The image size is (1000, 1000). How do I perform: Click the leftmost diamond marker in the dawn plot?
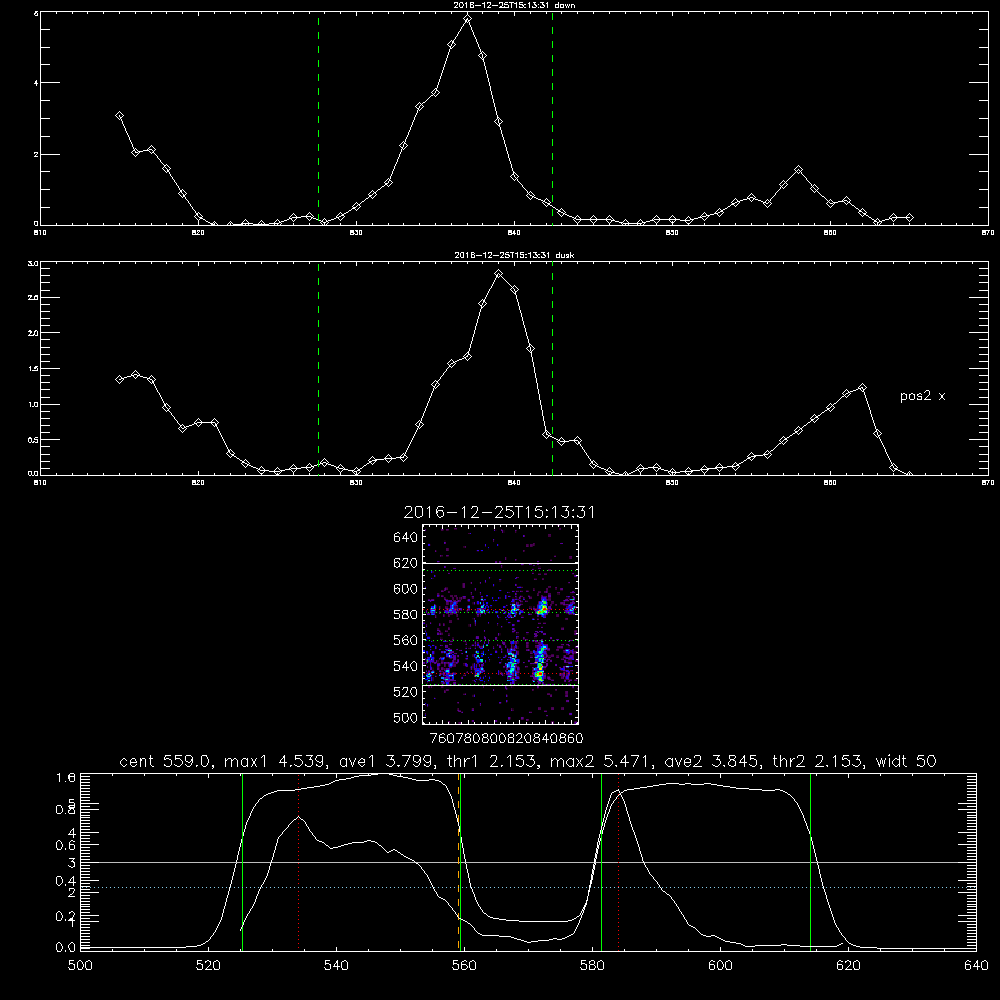[119, 115]
